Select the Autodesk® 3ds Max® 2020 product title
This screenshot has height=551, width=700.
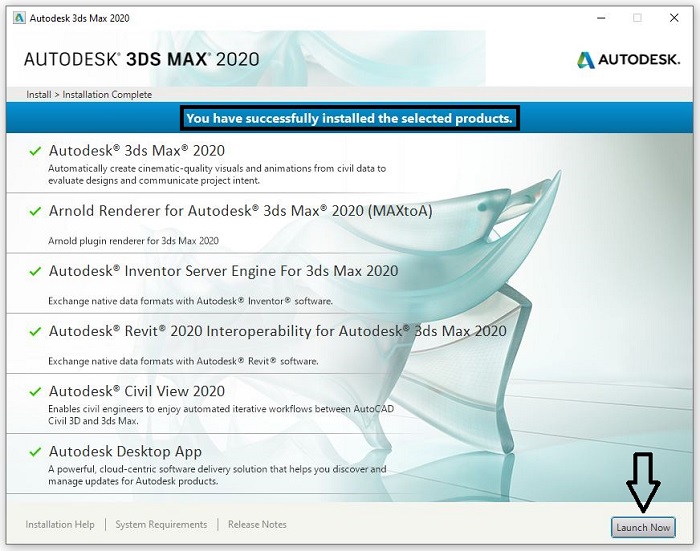[x=137, y=151]
